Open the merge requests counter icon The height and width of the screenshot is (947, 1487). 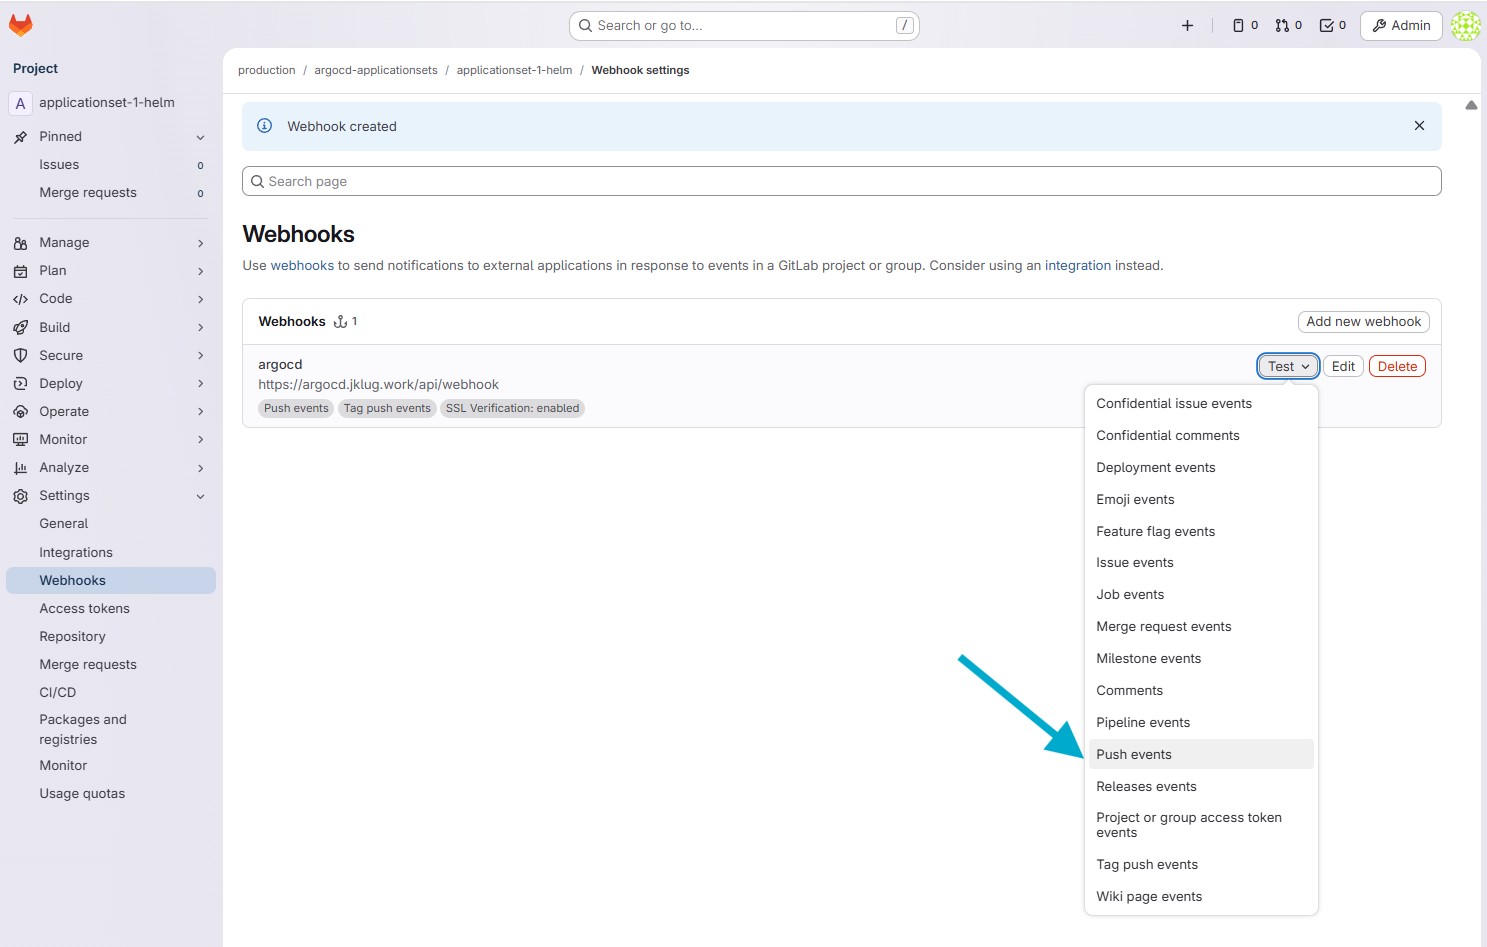(x=1288, y=26)
